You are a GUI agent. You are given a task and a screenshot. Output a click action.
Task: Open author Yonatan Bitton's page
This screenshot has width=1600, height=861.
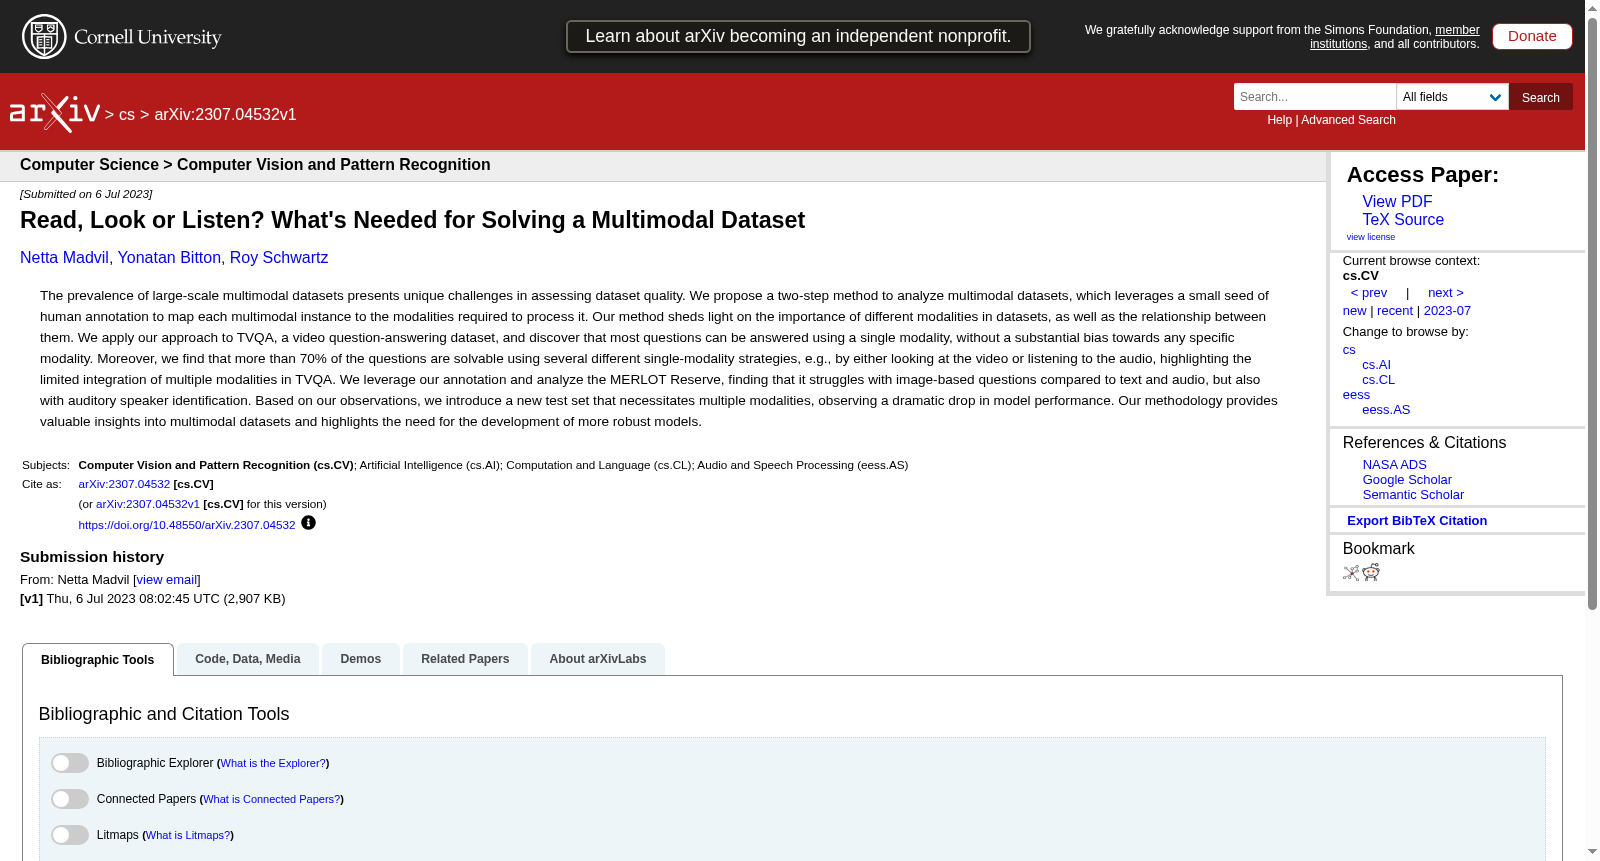pyautogui.click(x=169, y=258)
